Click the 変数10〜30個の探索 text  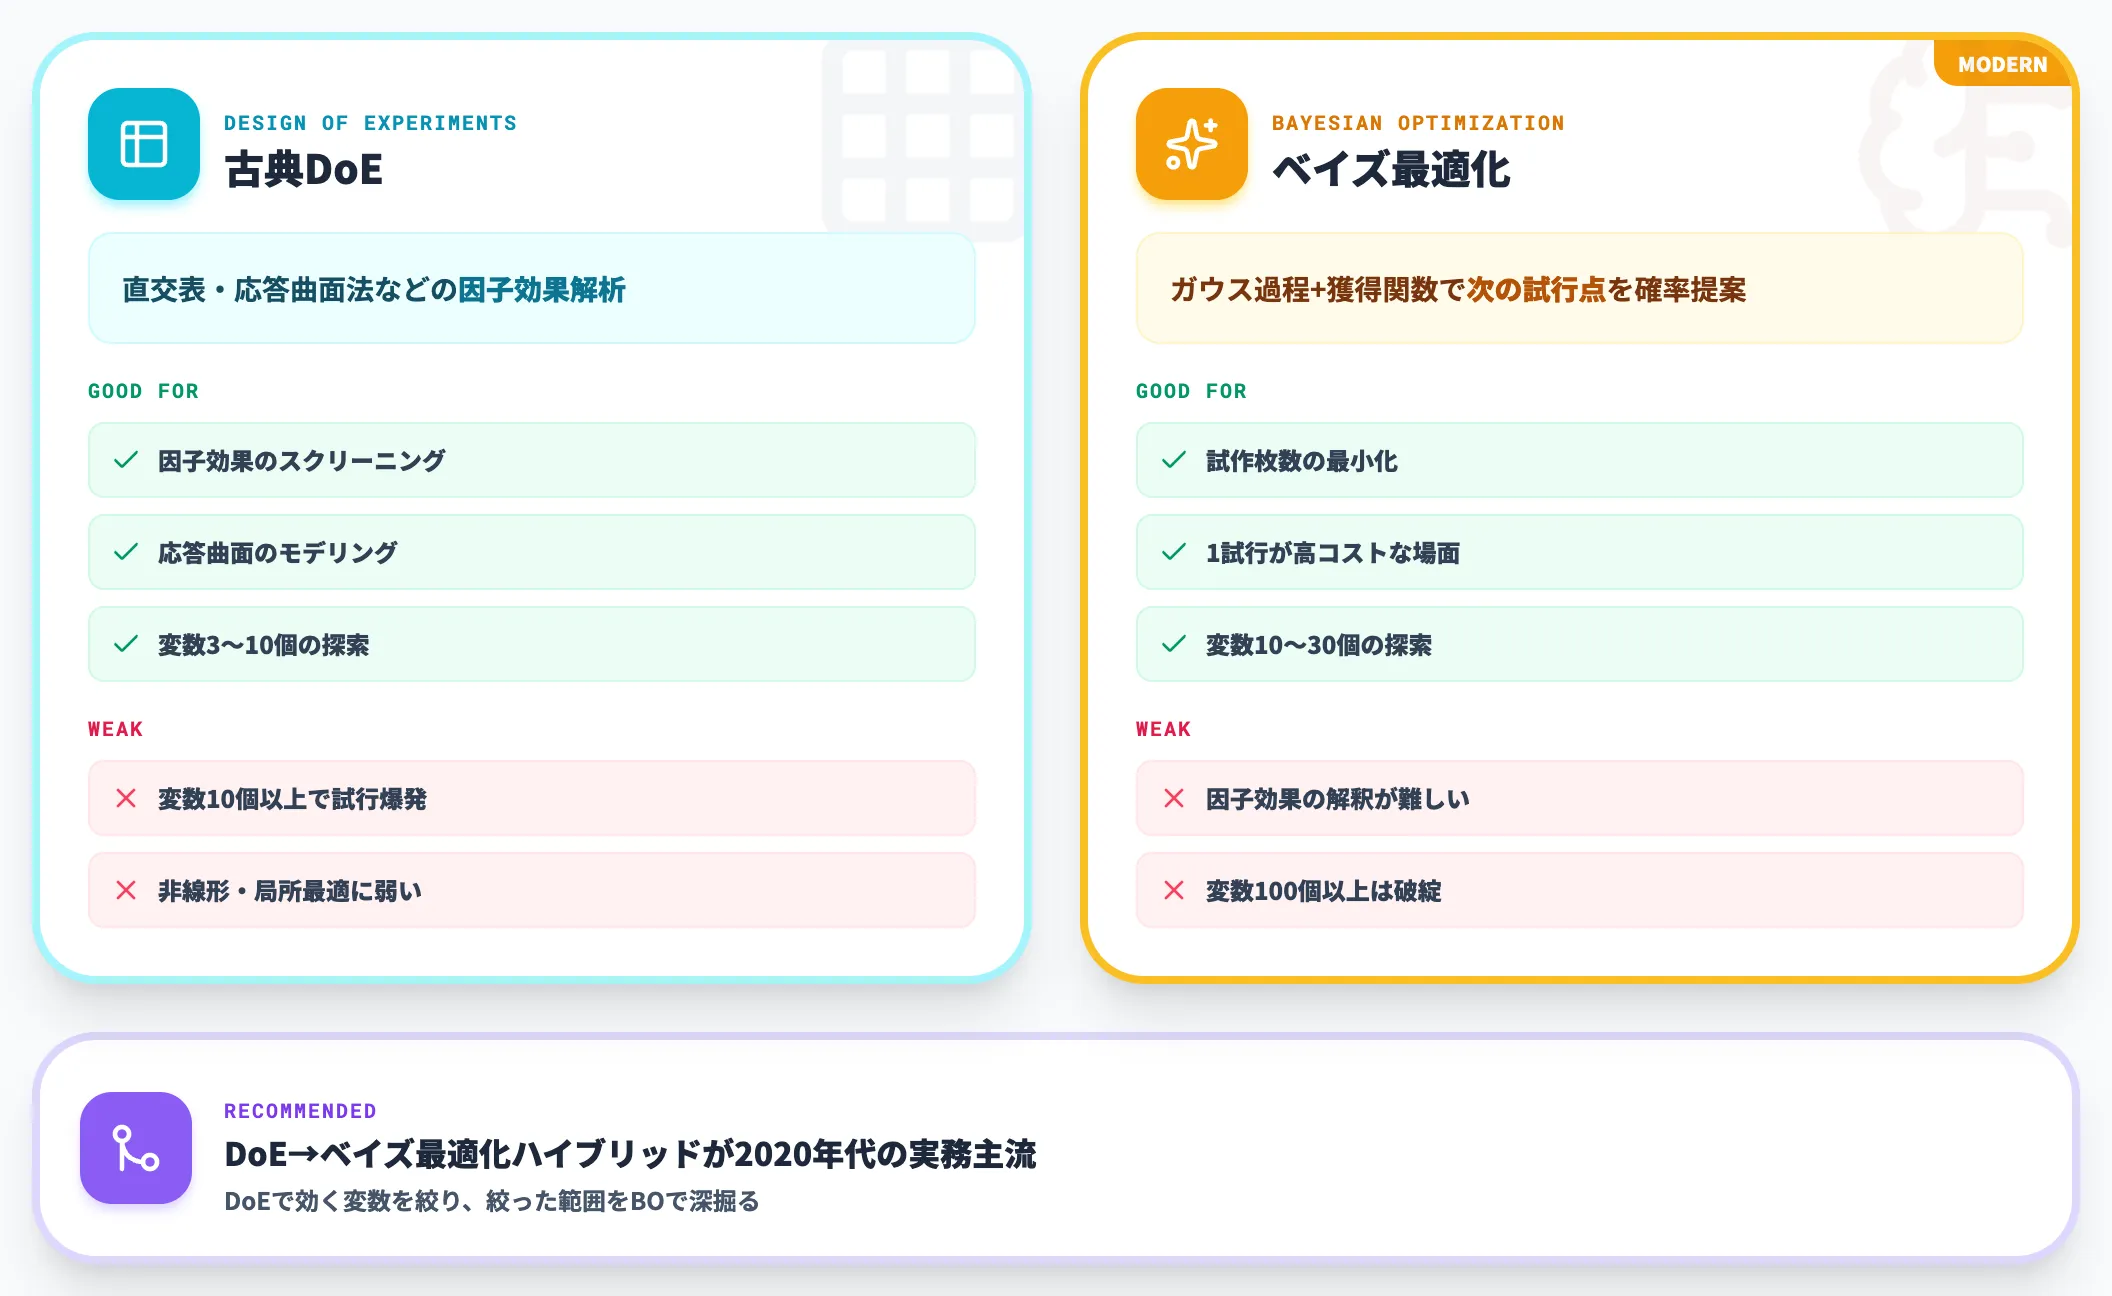point(1318,645)
